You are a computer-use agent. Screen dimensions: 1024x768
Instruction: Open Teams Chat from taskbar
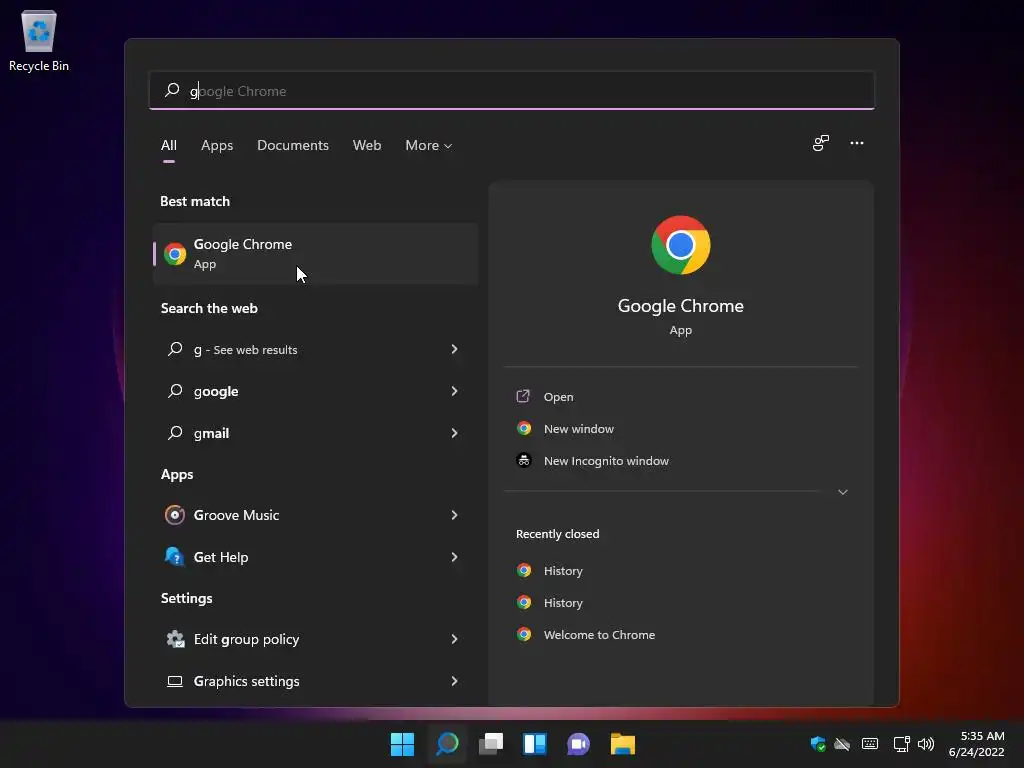(x=579, y=744)
